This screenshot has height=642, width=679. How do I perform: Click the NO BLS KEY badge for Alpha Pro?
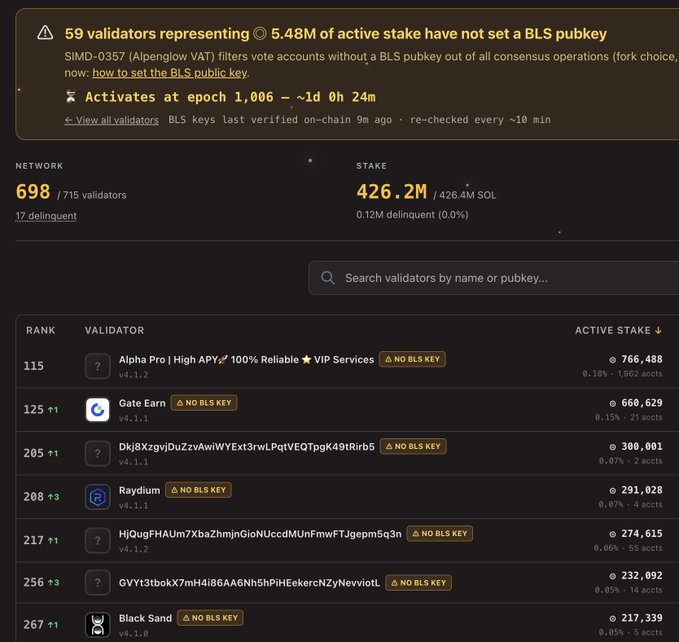coord(412,359)
